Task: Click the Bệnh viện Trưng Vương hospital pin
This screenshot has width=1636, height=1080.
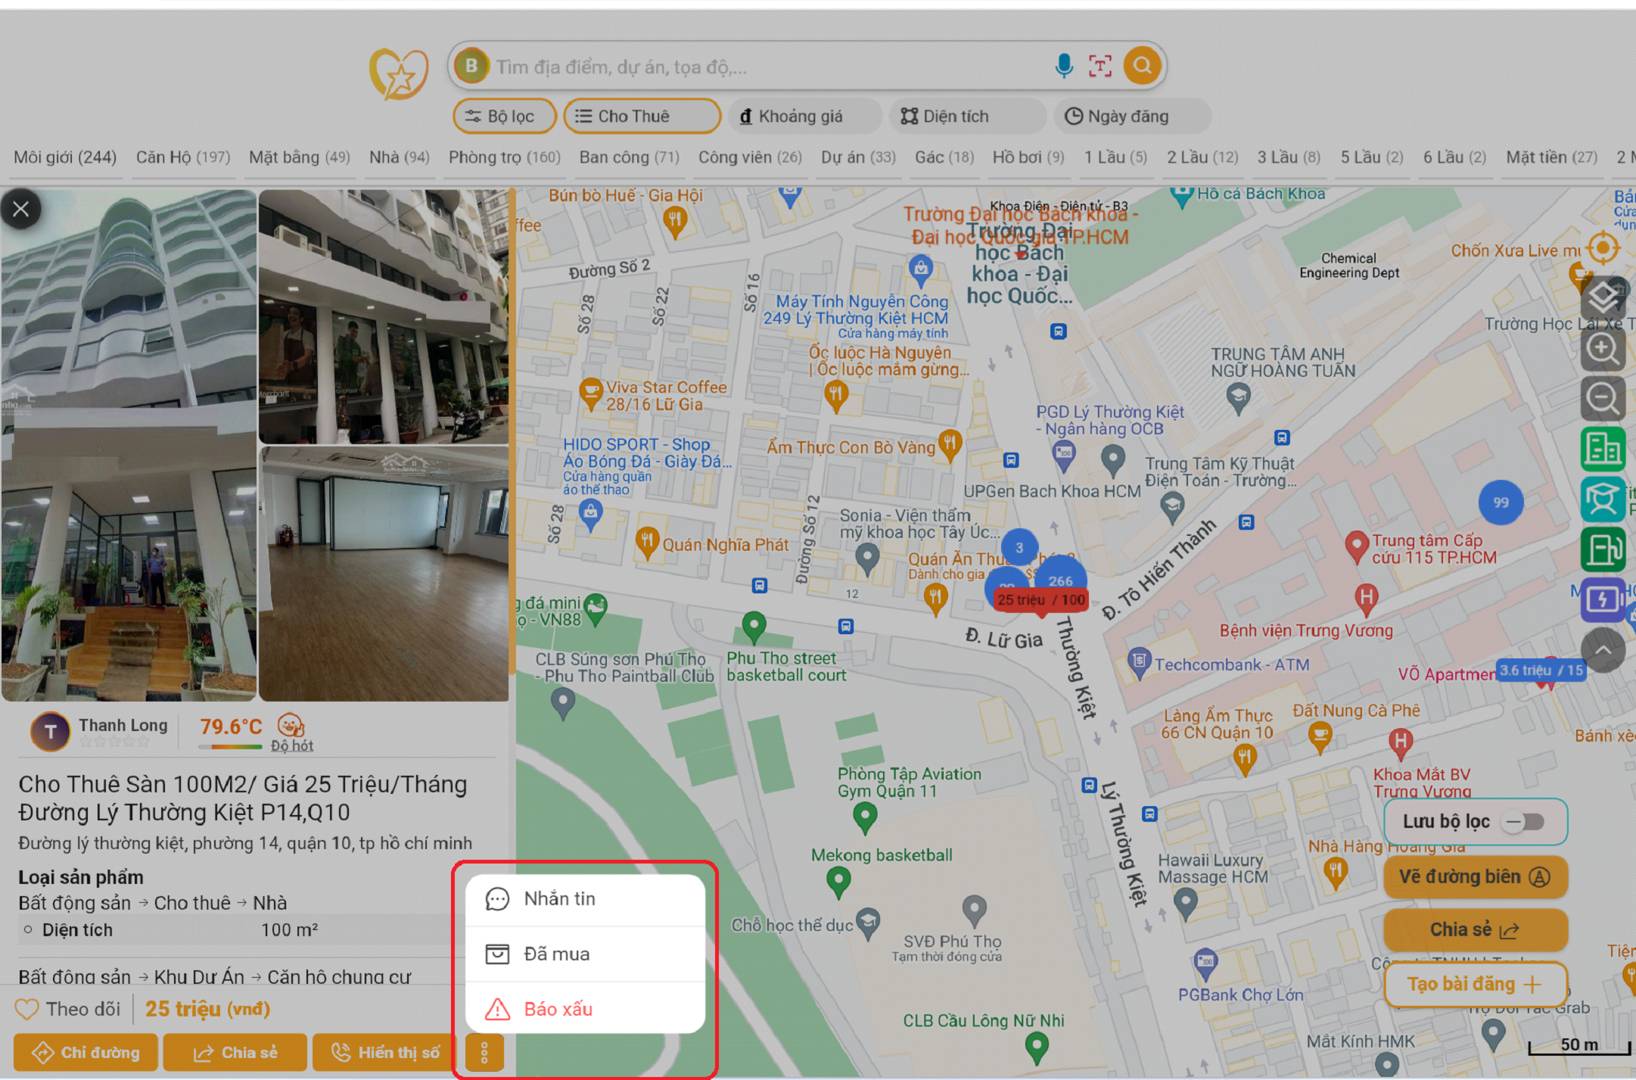Action: coord(1366,599)
